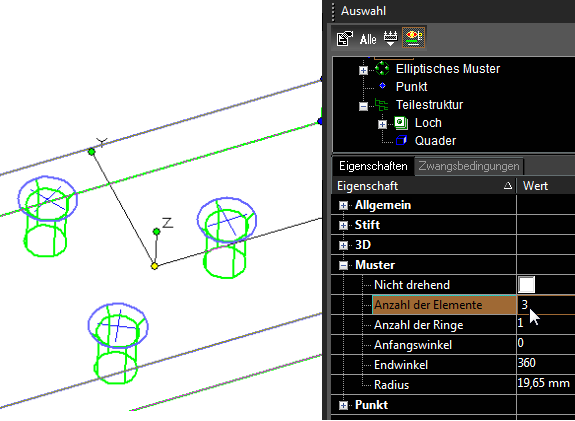
Task: Select the Elliptisches Muster tree entry
Action: tap(448, 69)
